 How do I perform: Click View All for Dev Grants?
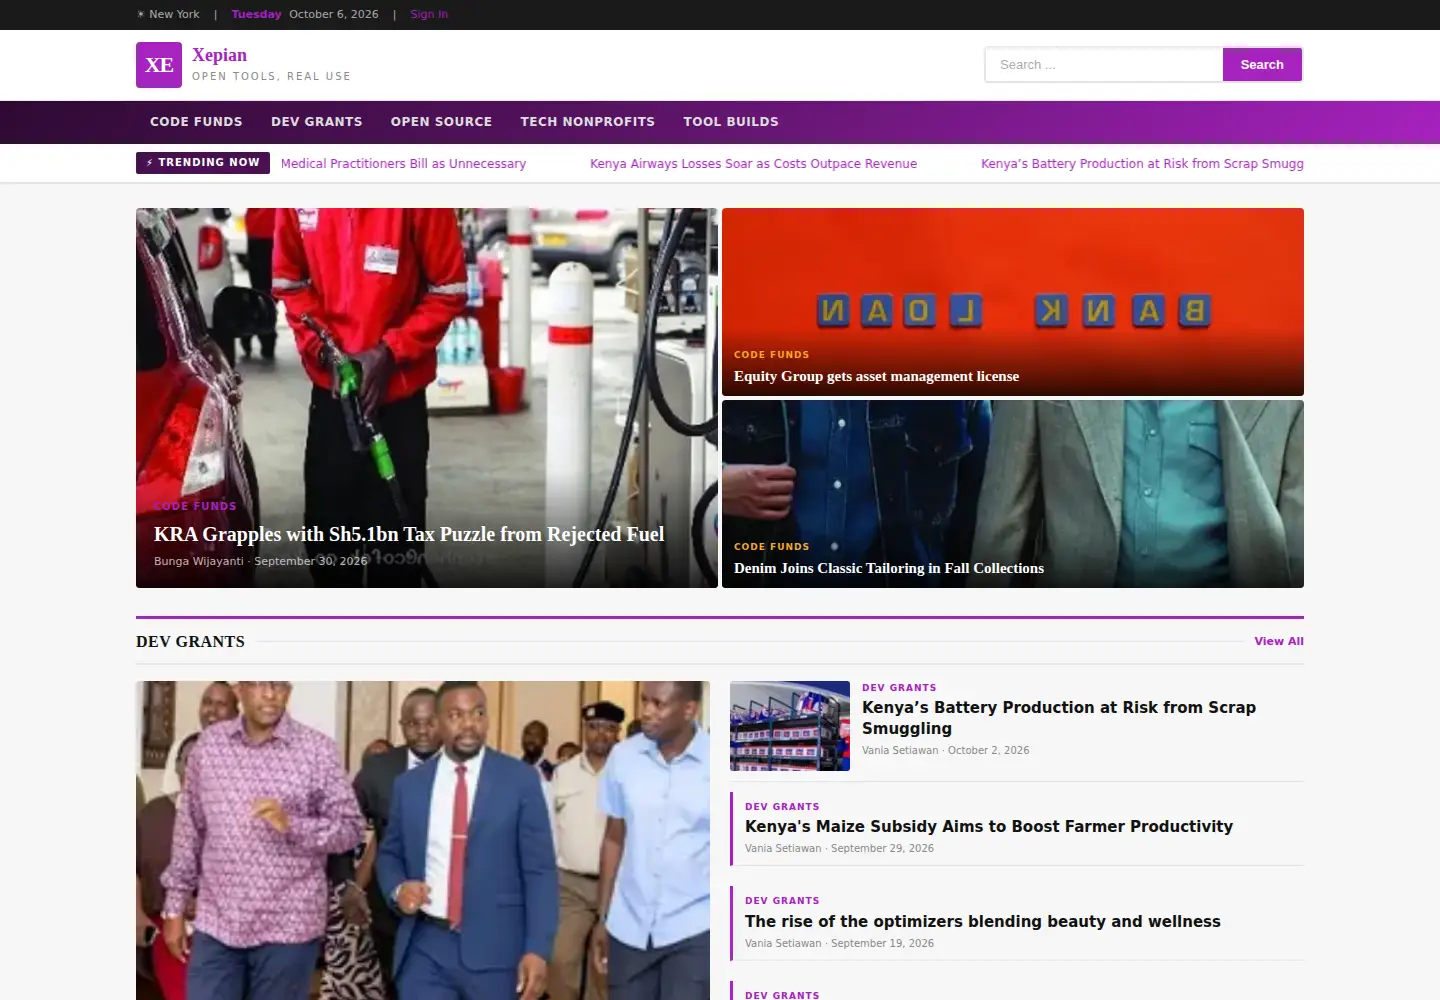(1279, 641)
